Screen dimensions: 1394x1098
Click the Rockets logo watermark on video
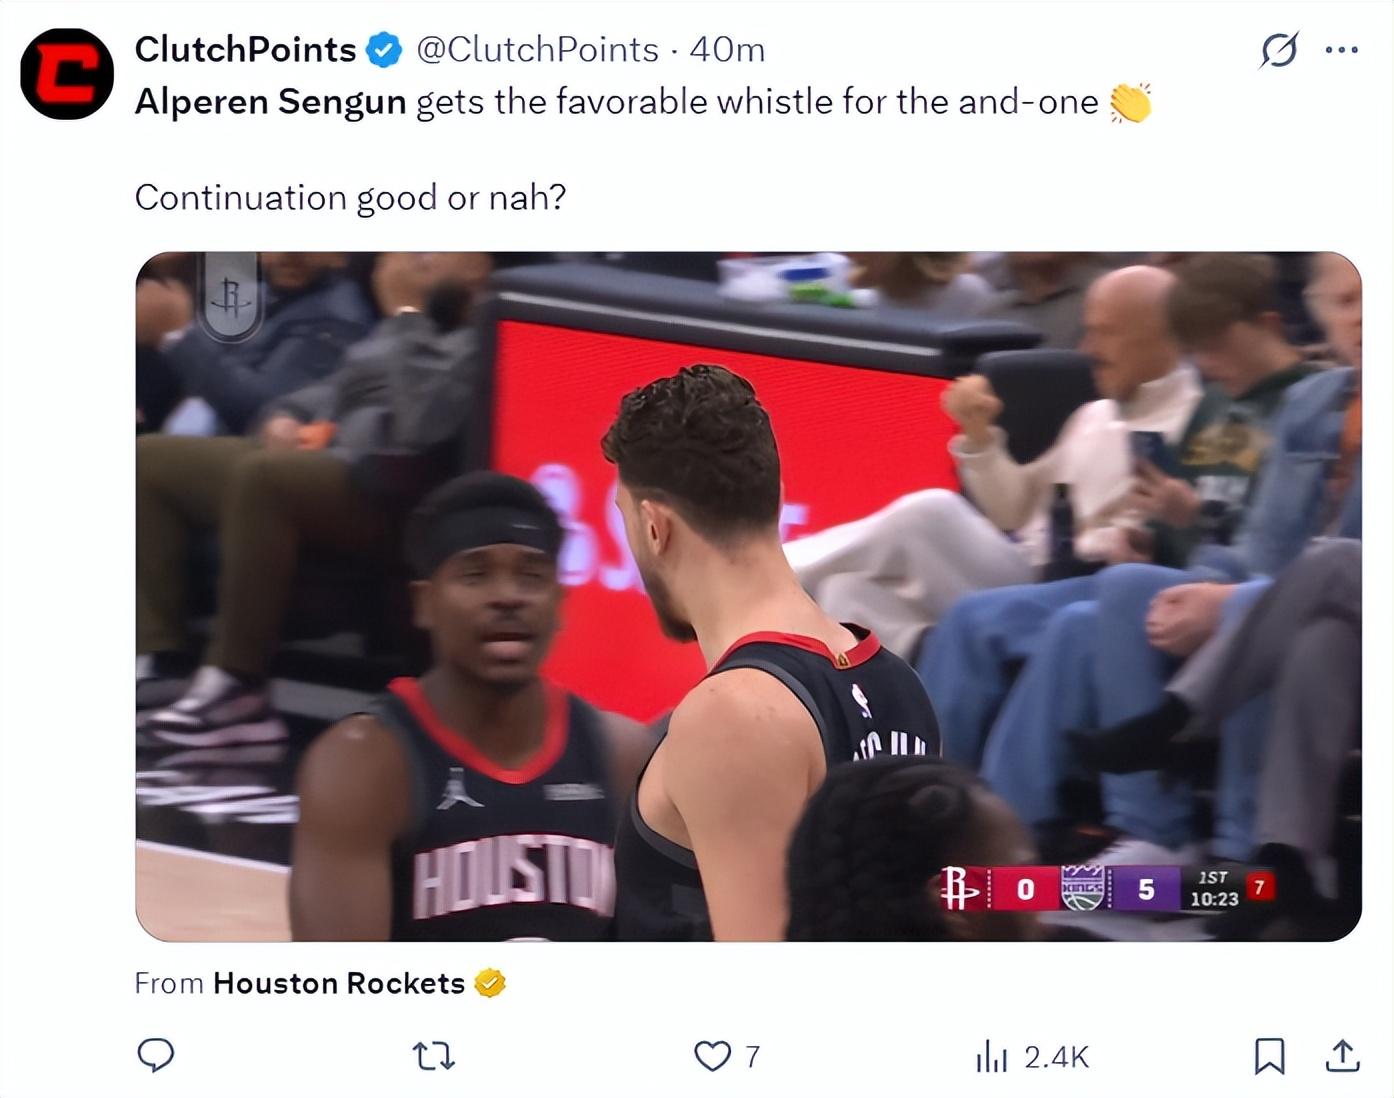[x=231, y=297]
